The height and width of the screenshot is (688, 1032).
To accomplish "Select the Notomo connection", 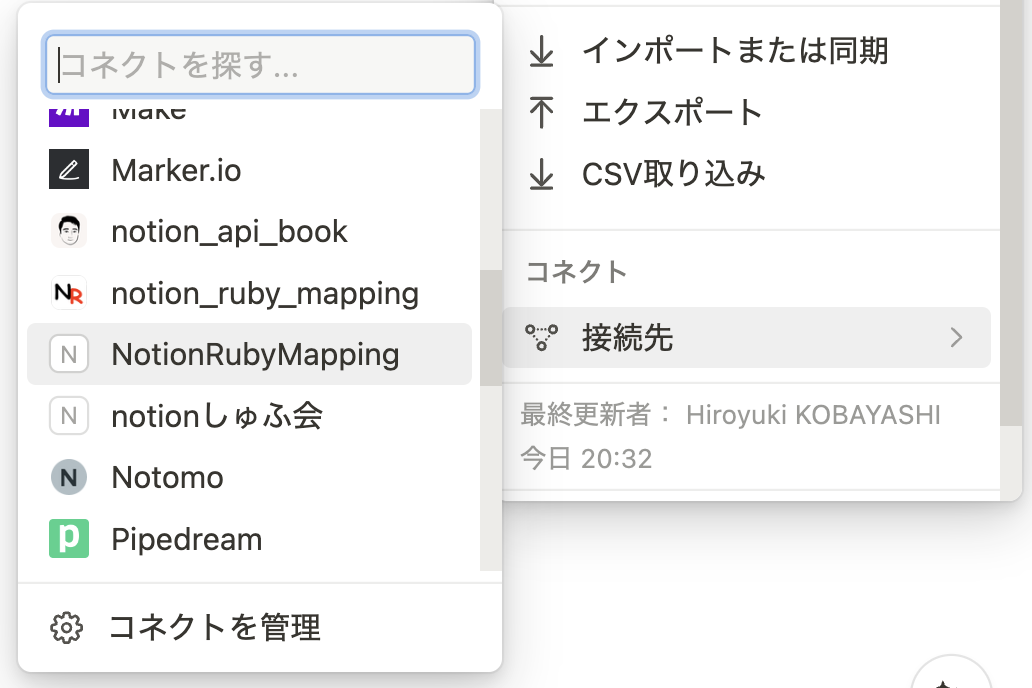I will [249, 477].
